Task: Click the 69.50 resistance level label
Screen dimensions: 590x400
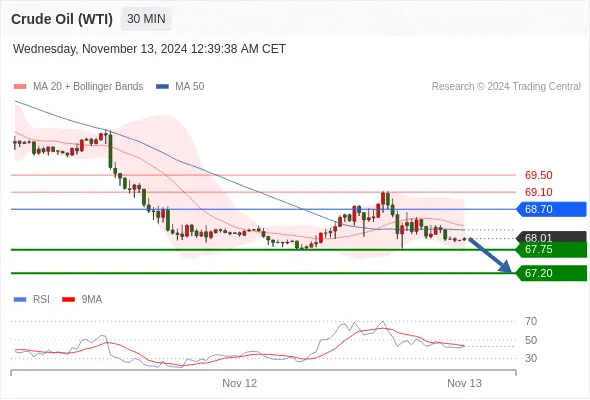Action: coord(538,175)
